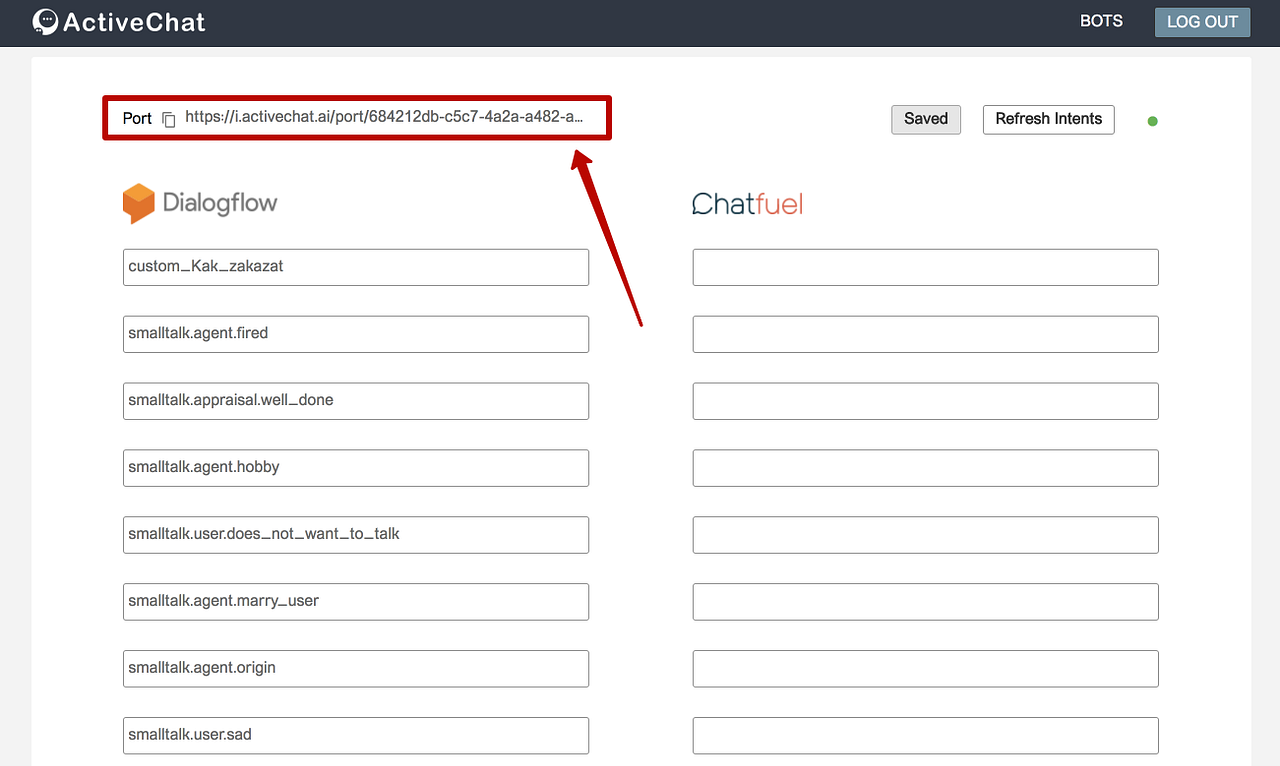Select the empty Chatfuel field beside custom_Kak_zakazat

925,266
